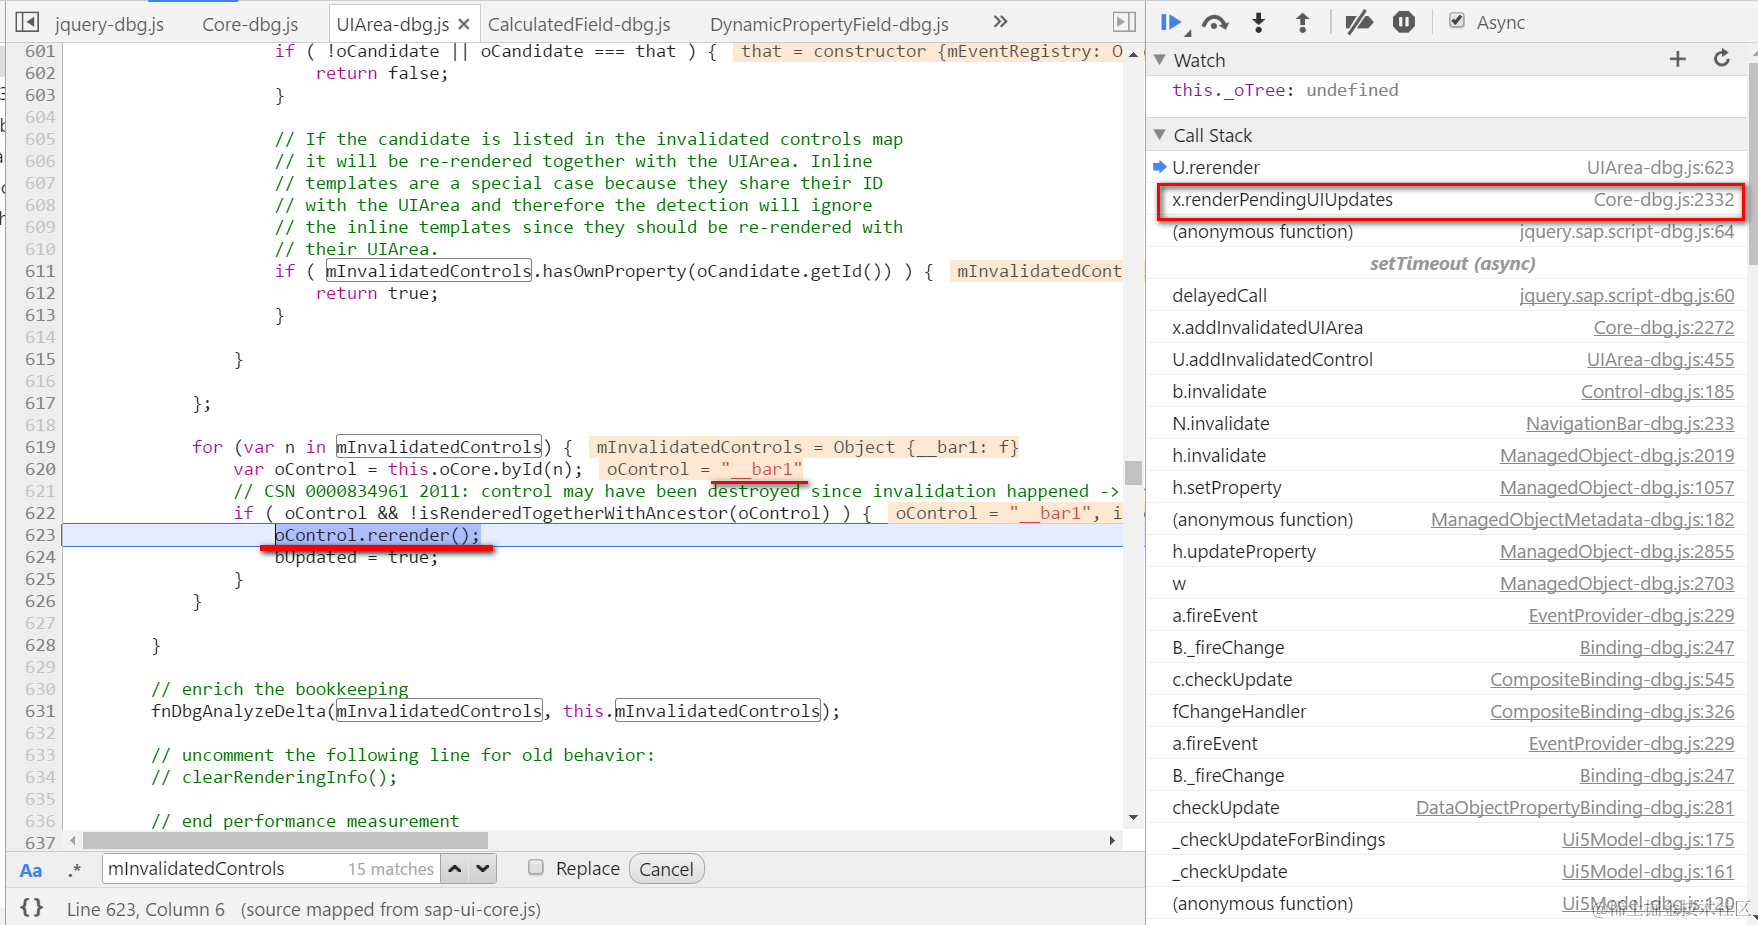Image resolution: width=1758 pixels, height=925 pixels.
Task: Enable the Replace checkbox
Action: pyautogui.click(x=536, y=867)
